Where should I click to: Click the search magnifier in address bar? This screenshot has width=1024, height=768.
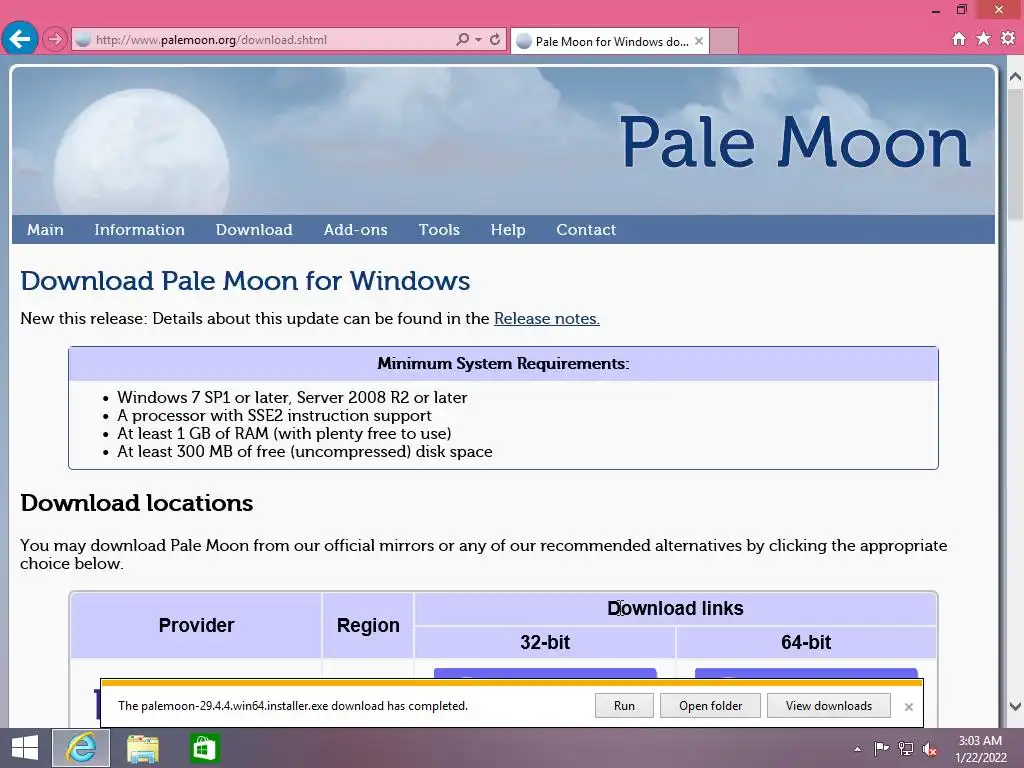(x=462, y=39)
